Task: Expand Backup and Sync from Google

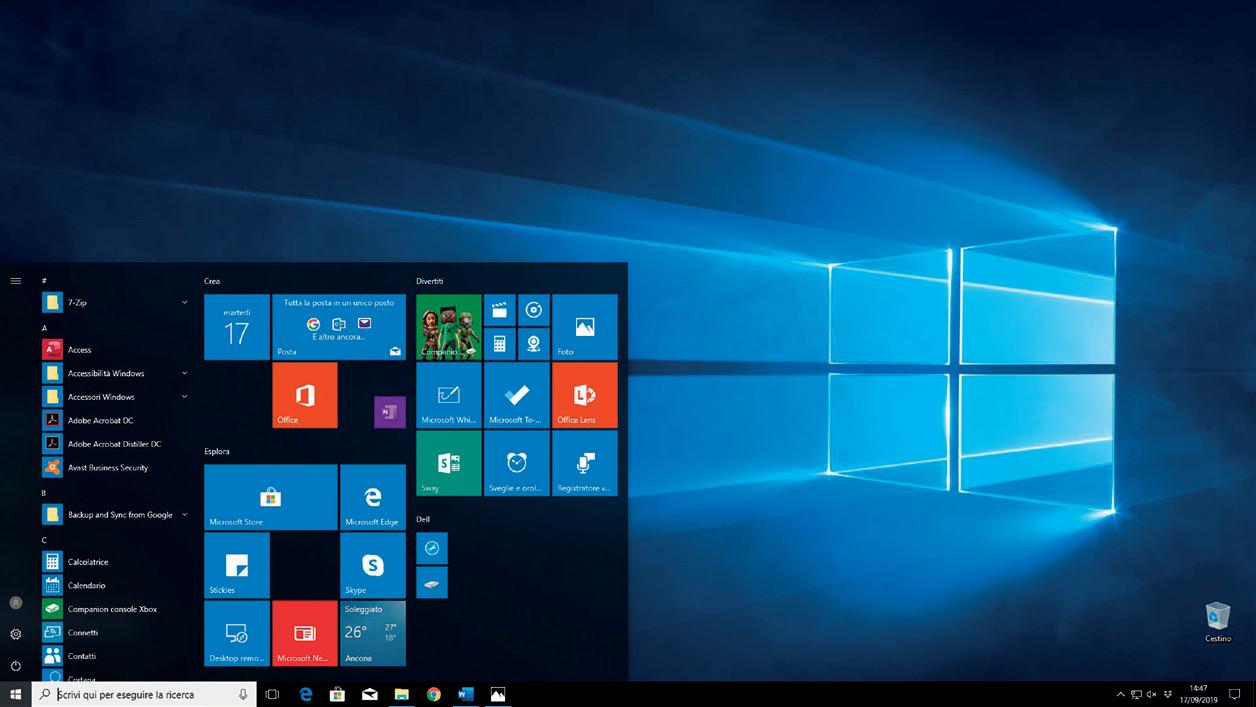Action: [x=115, y=515]
